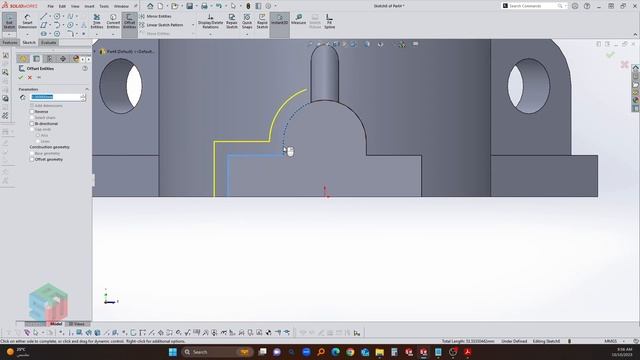Viewport: 640px width, 360px height.
Task: Click the Quick Snaps tool
Action: pyautogui.click(x=247, y=21)
